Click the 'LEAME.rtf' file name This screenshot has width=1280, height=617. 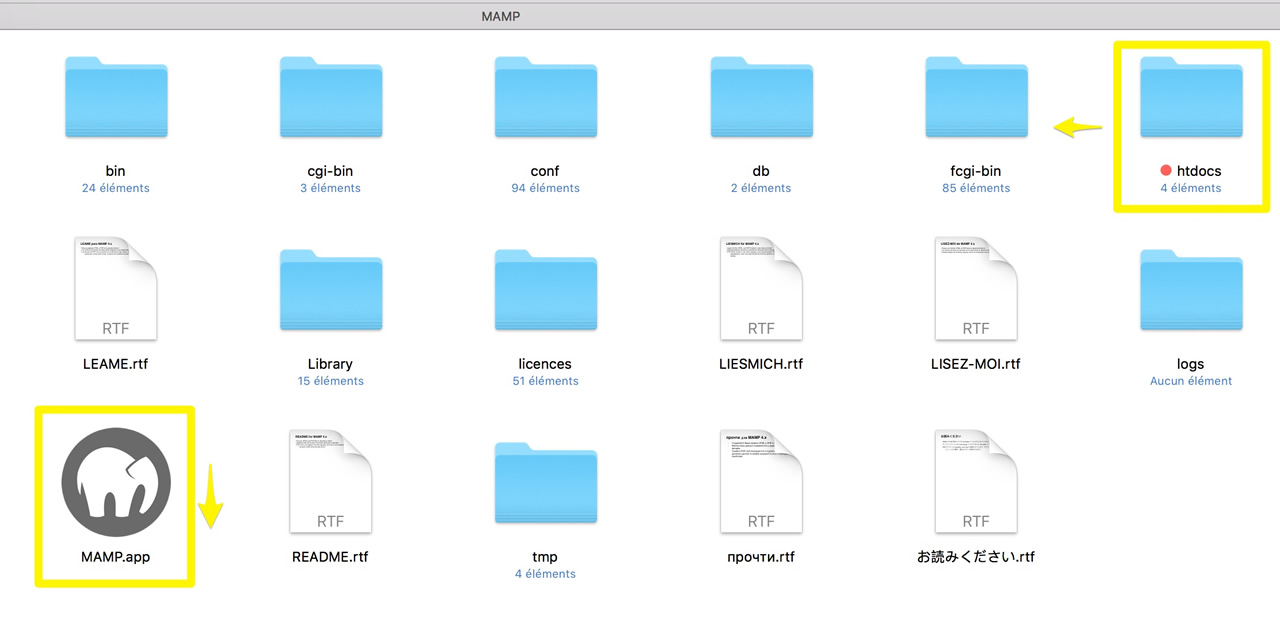click(116, 364)
